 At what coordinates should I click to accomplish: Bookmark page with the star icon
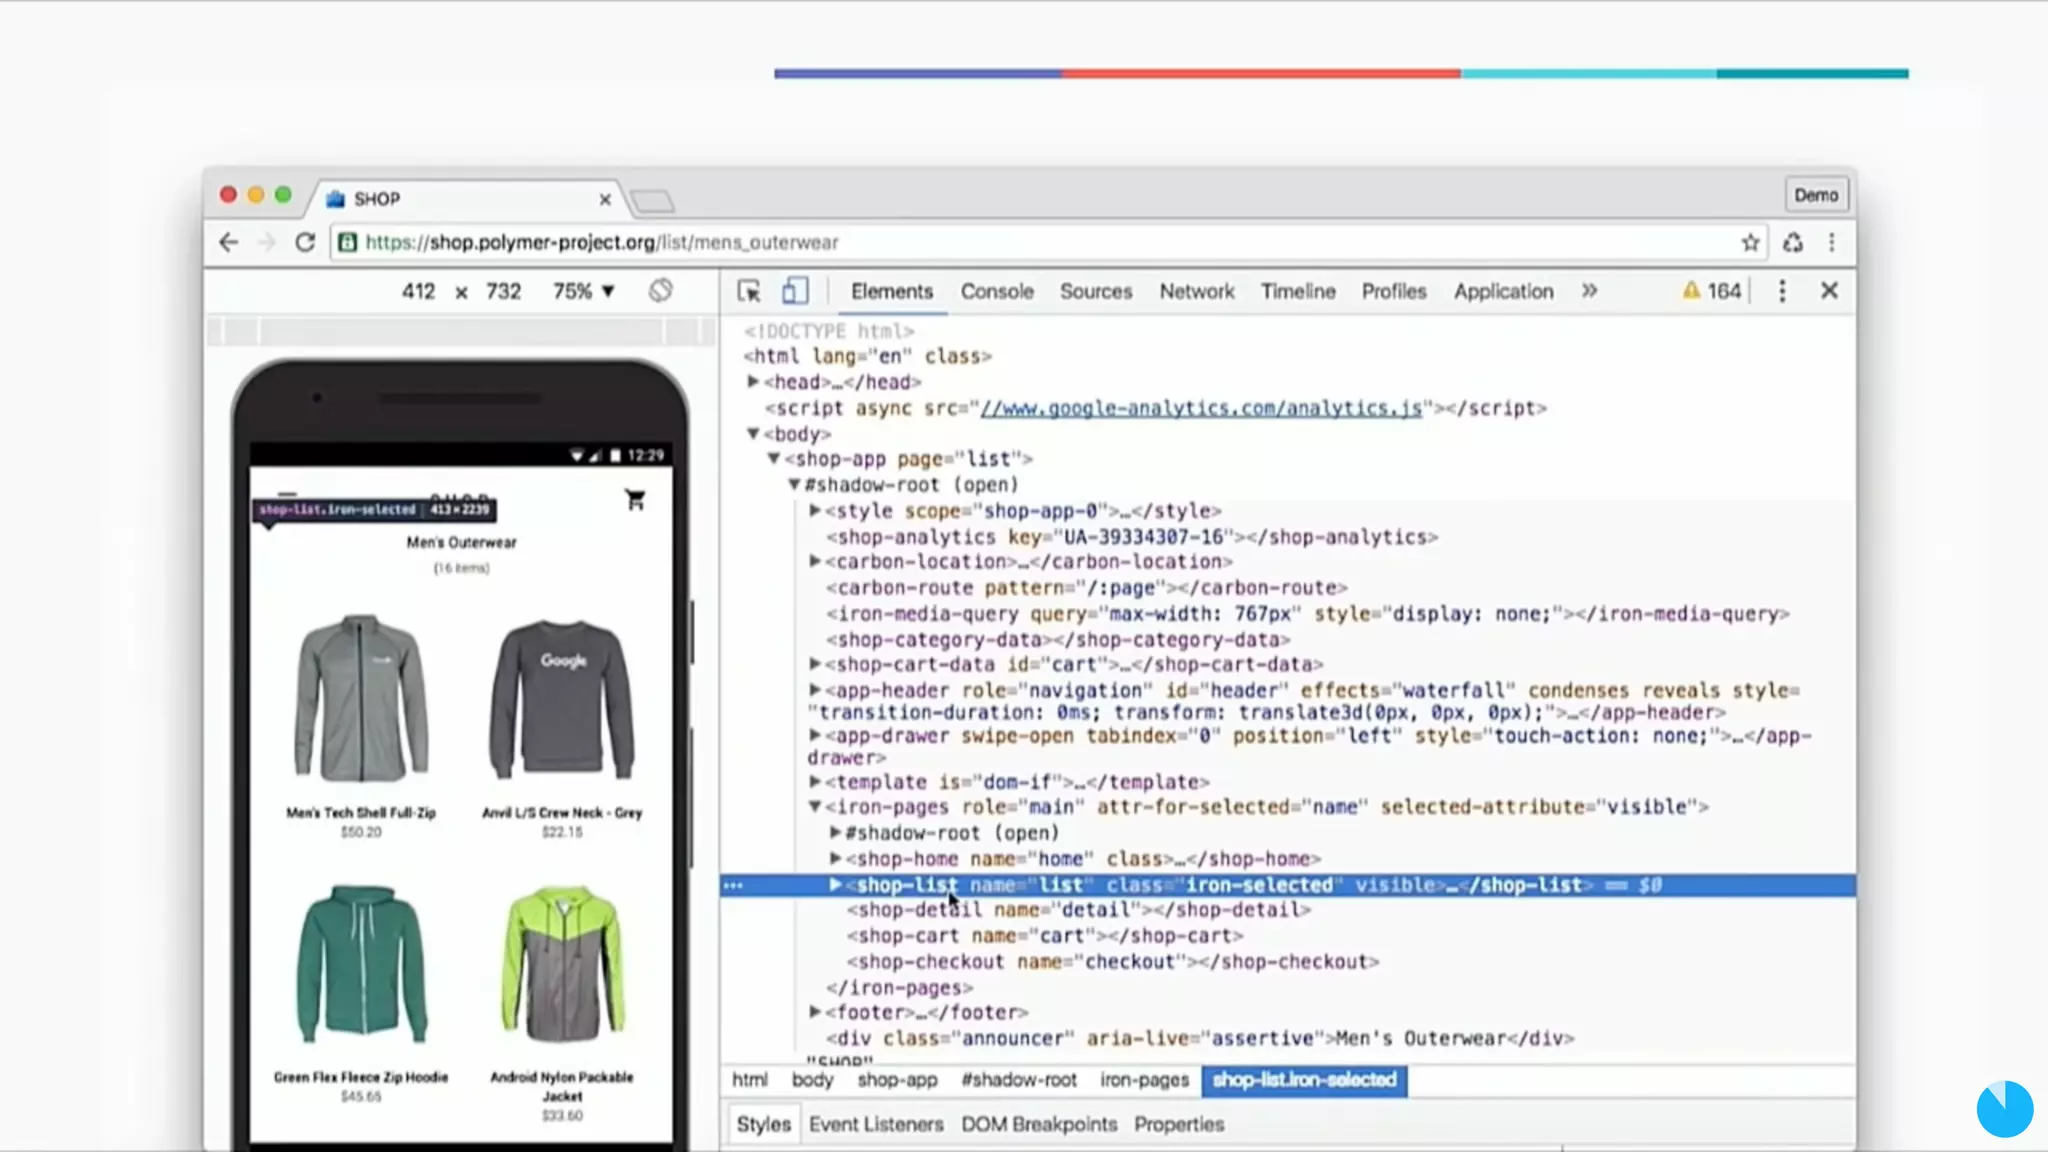[1750, 243]
